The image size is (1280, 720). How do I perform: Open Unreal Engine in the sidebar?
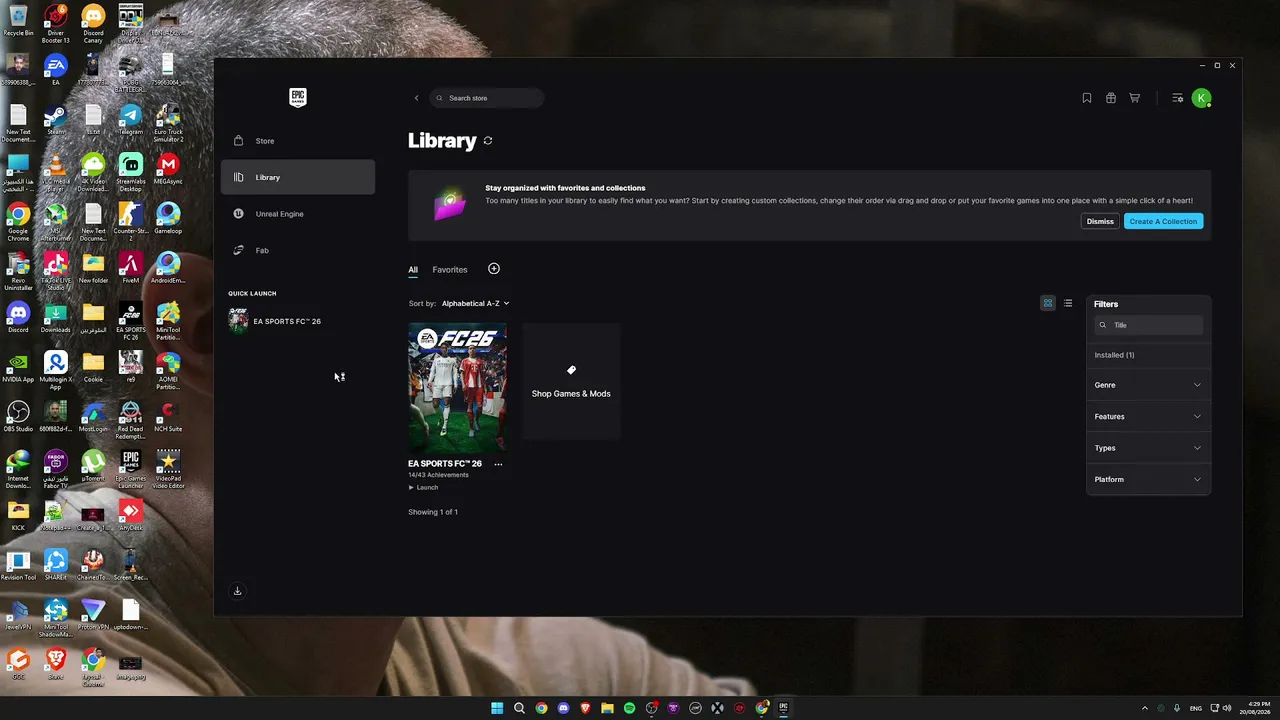[298, 214]
